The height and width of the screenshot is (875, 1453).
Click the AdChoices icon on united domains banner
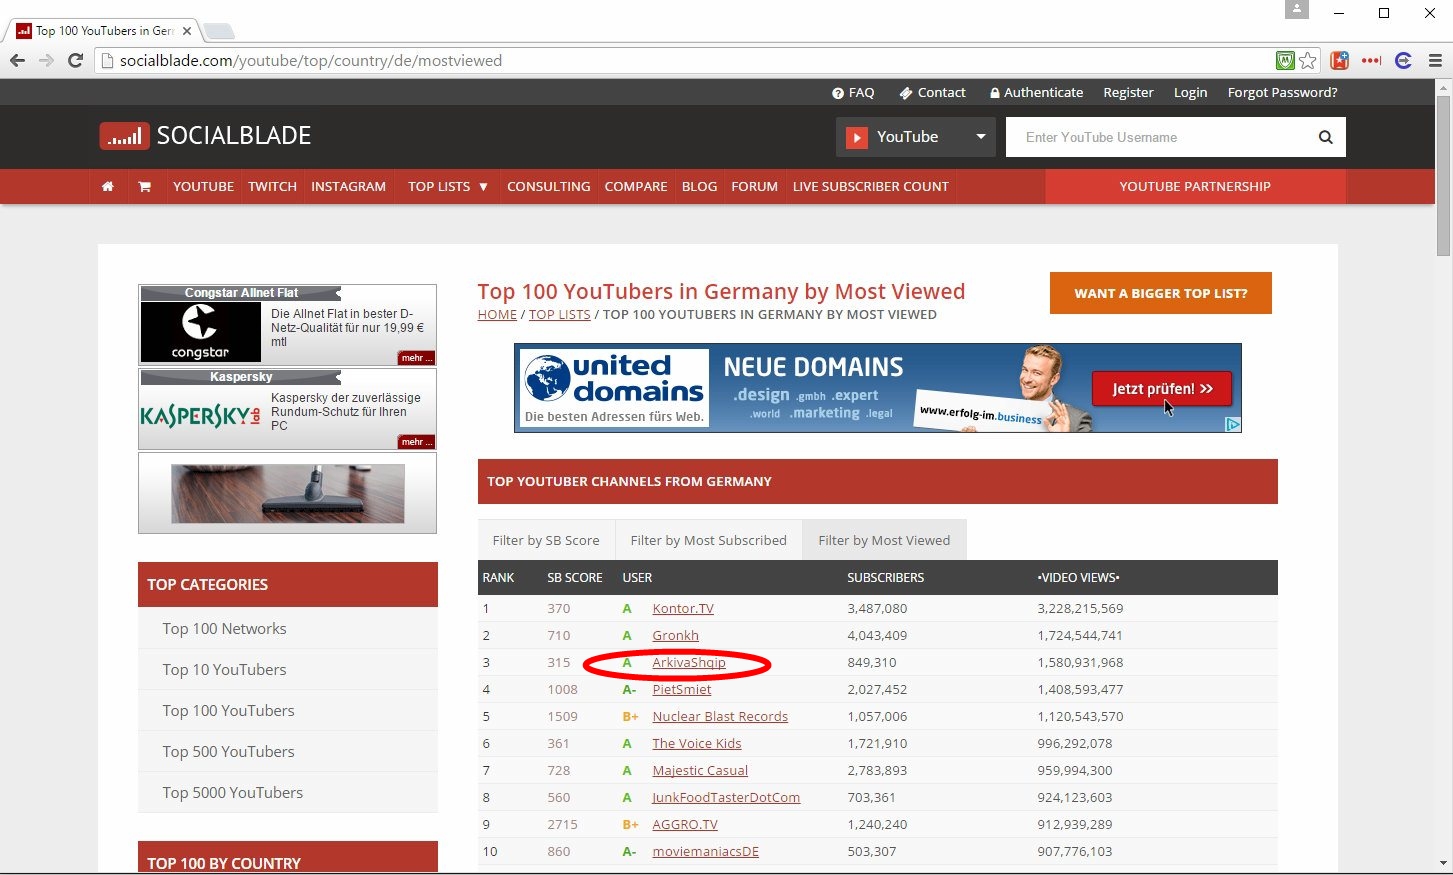[x=1233, y=424]
